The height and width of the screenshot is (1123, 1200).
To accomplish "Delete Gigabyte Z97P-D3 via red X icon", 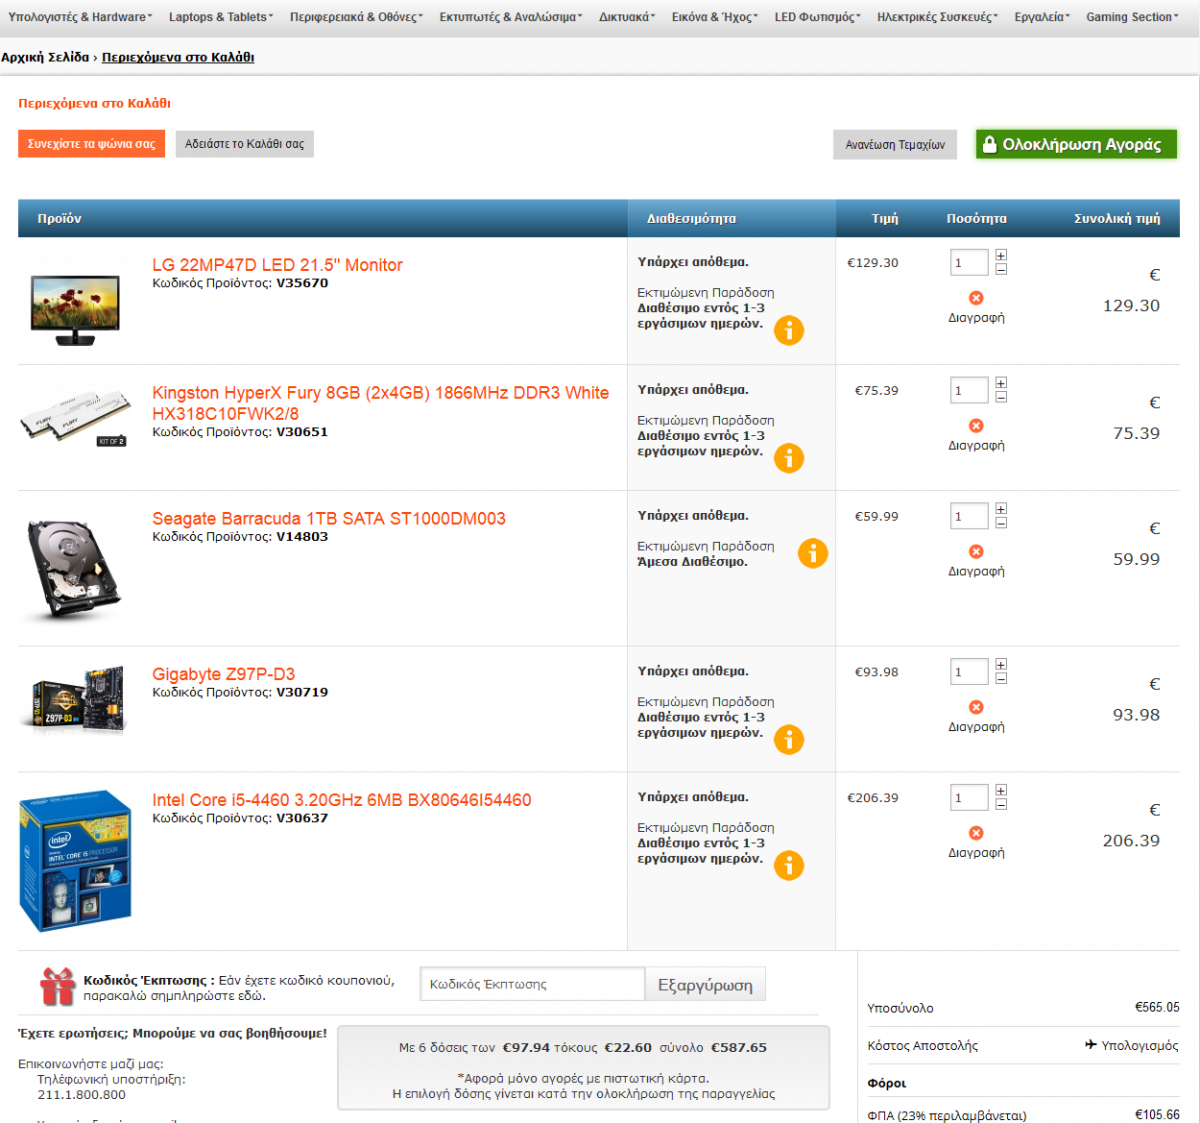I will [x=976, y=707].
